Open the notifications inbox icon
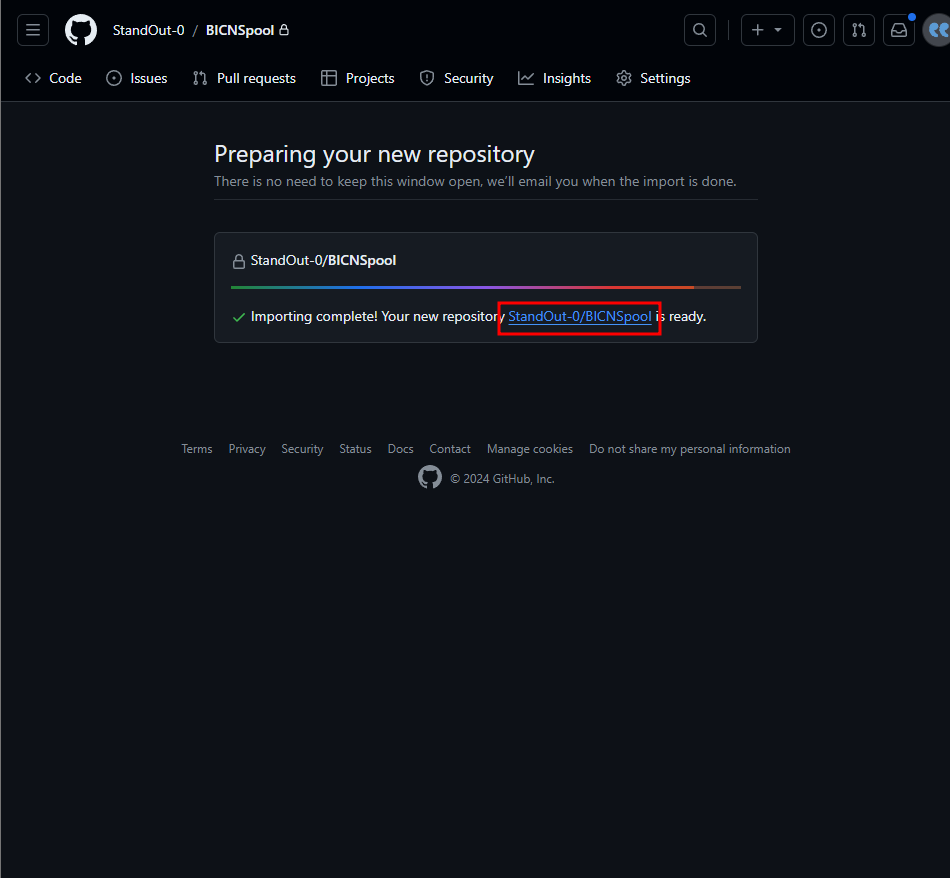Image resolution: width=950 pixels, height=878 pixels. (x=899, y=30)
